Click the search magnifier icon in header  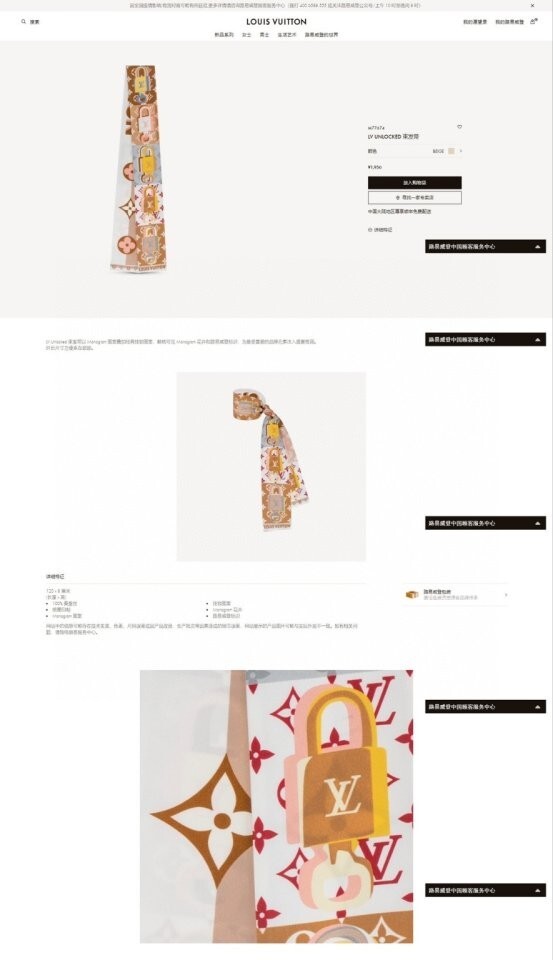click(24, 21)
